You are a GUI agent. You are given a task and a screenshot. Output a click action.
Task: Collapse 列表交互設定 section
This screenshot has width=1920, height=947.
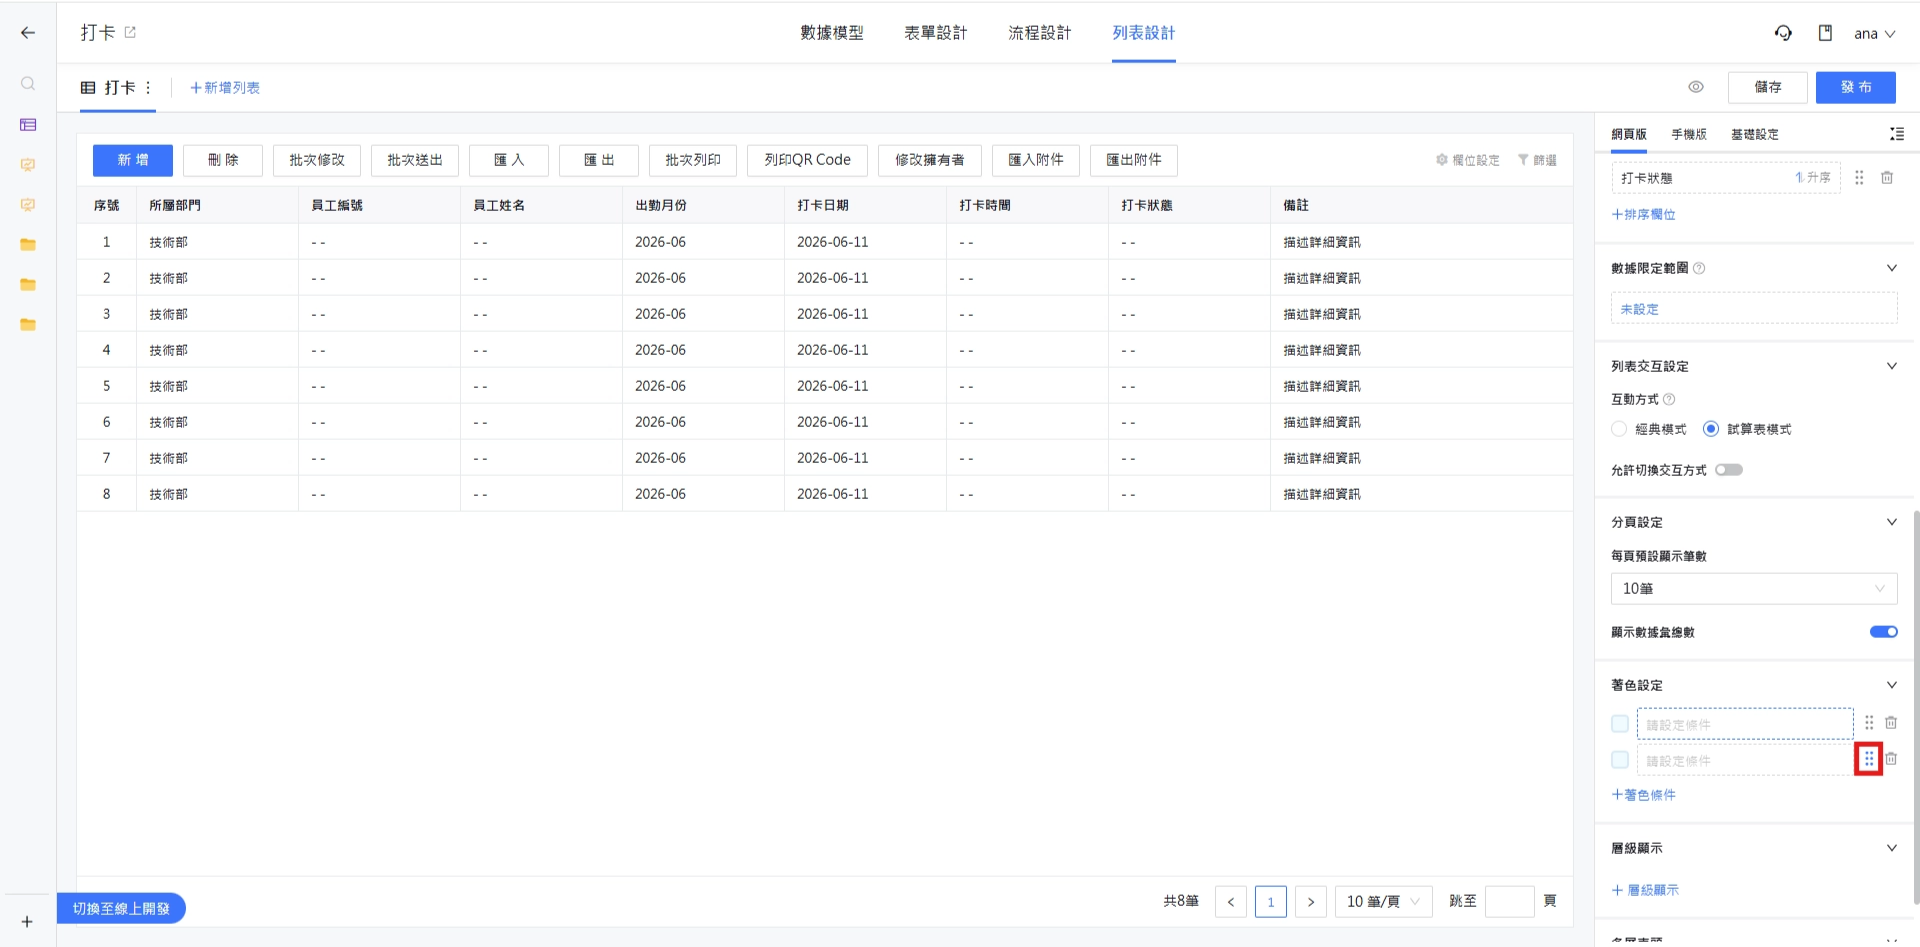(x=1892, y=366)
